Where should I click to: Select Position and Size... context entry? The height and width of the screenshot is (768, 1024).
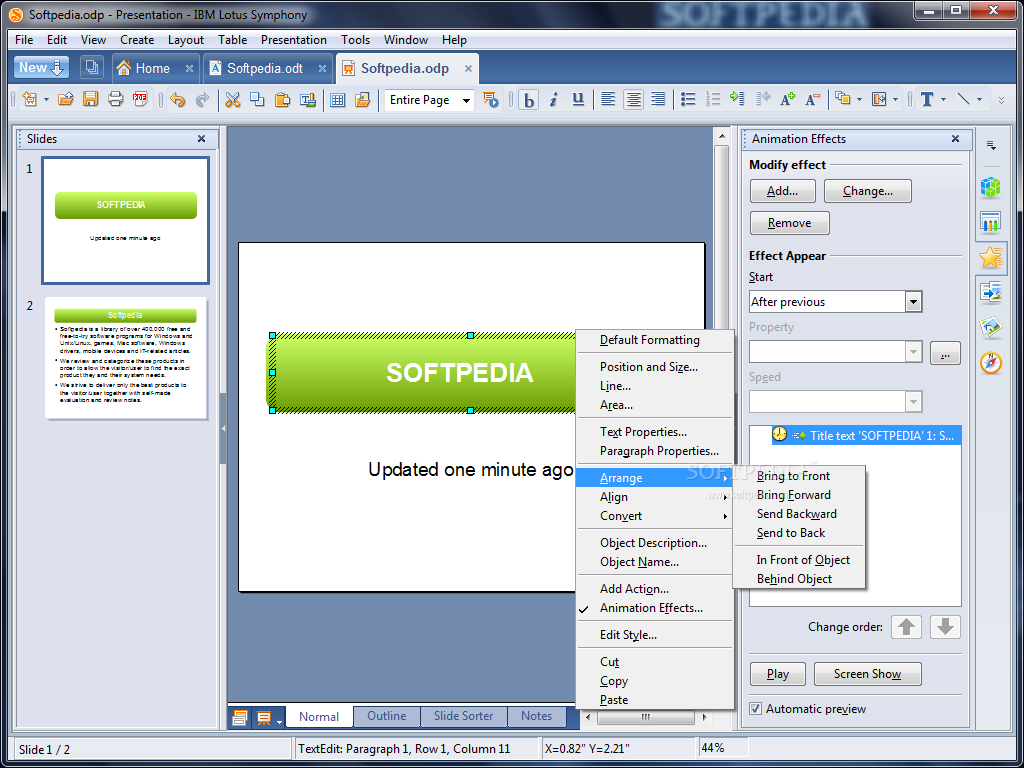654,367
